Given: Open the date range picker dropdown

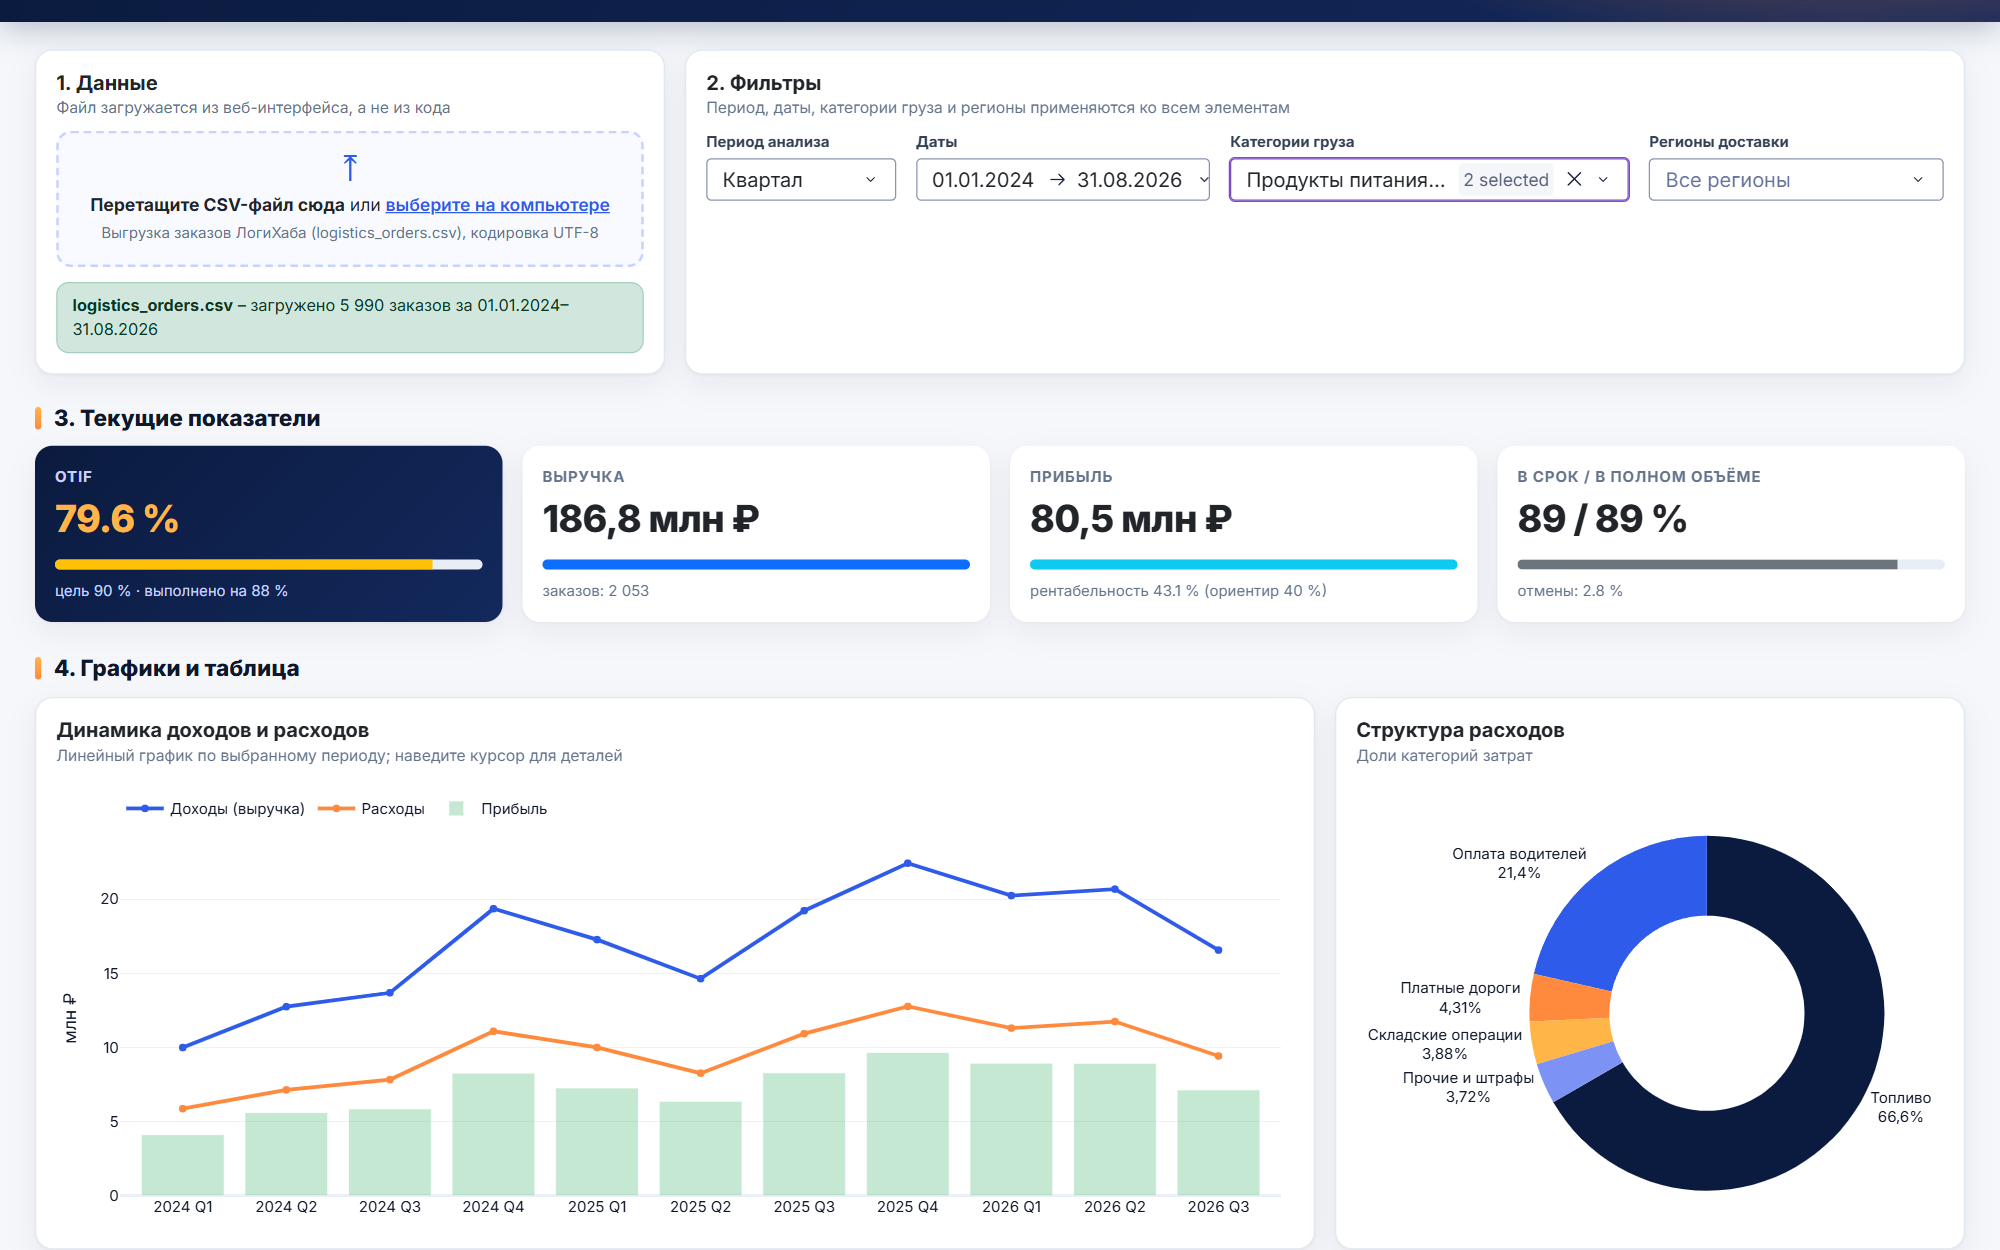Looking at the screenshot, I should tap(1204, 180).
